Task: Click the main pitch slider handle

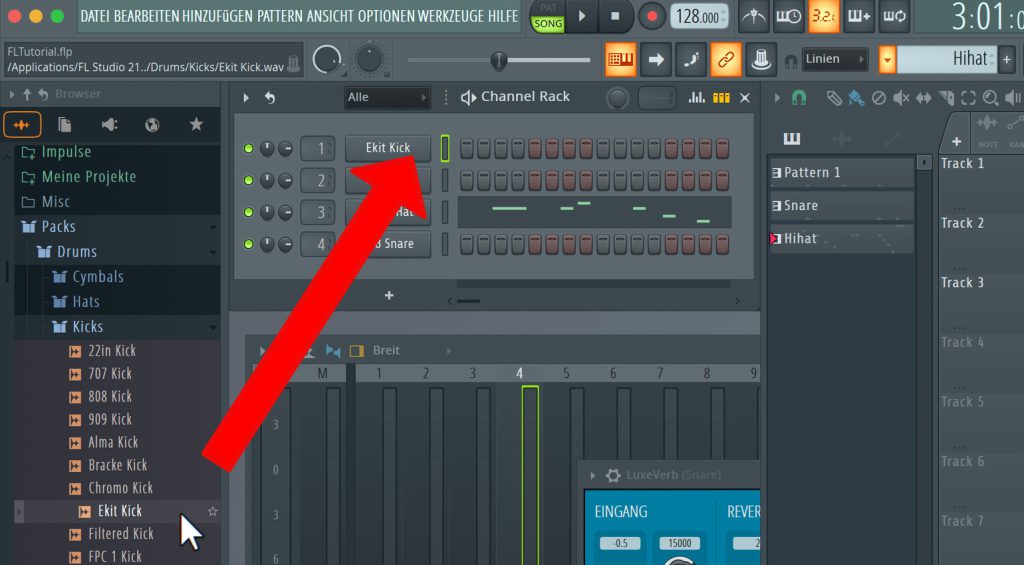Action: (498, 61)
